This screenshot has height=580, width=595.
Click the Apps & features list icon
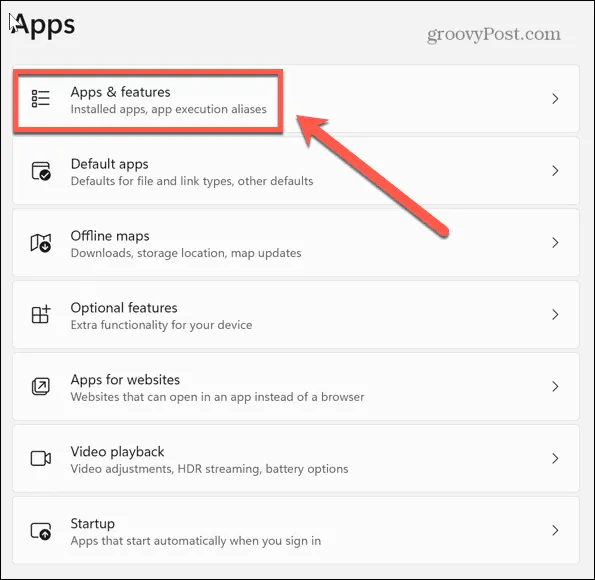tap(41, 99)
